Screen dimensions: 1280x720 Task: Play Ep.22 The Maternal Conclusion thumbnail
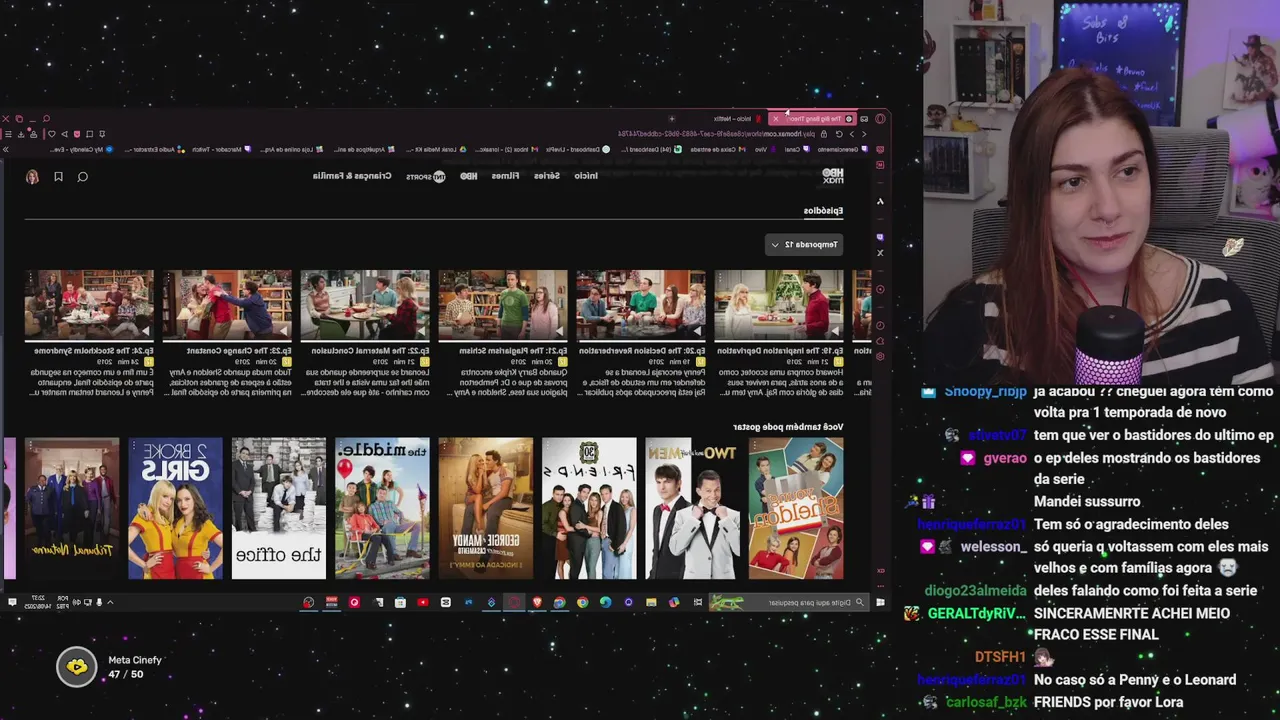[365, 305]
